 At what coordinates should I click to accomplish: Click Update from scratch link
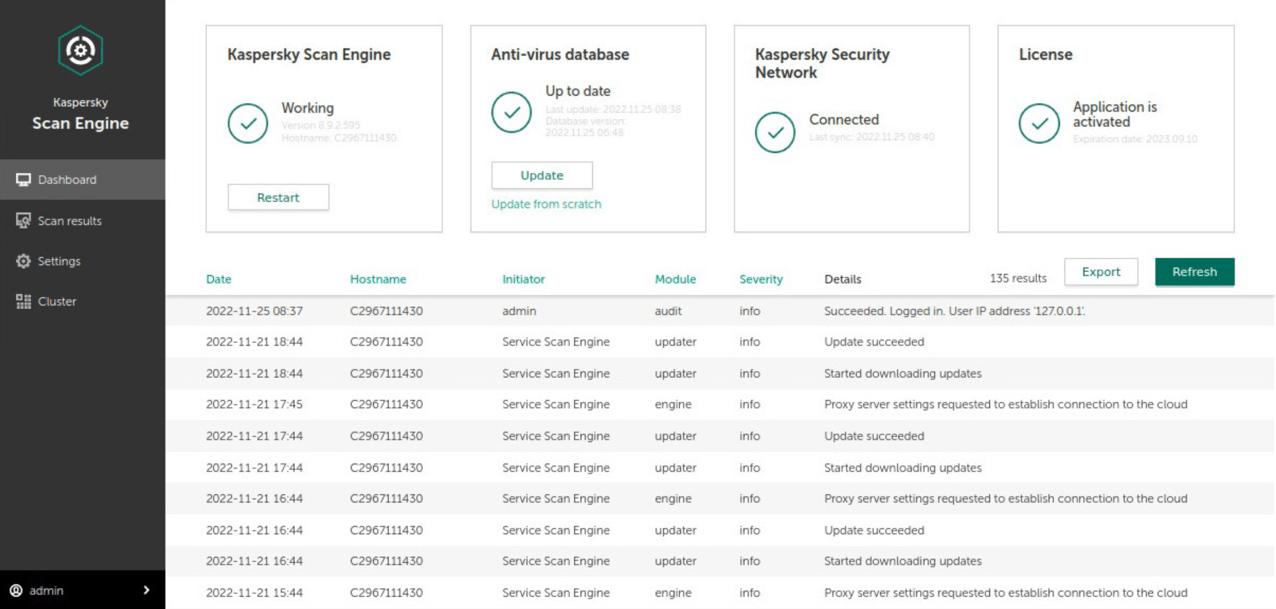[x=546, y=204]
